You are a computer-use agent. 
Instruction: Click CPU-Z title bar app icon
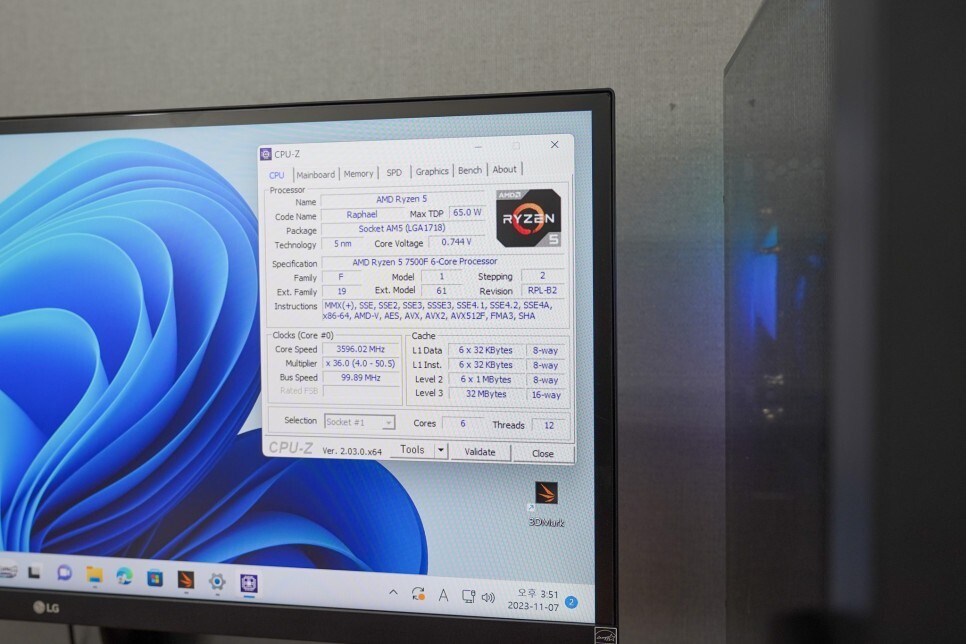coord(266,154)
